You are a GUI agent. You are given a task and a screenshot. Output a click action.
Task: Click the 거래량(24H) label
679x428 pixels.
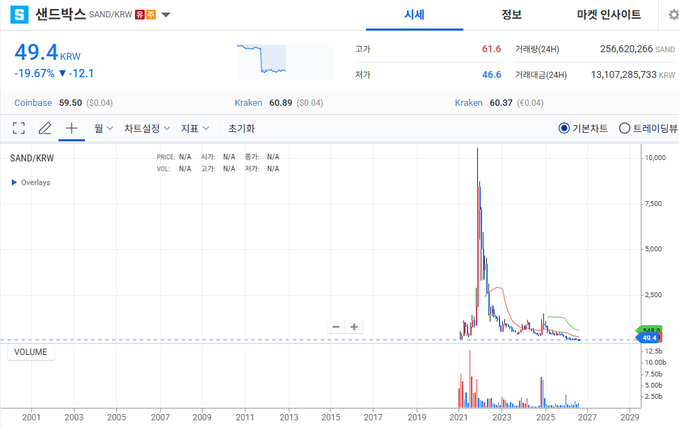(537, 49)
